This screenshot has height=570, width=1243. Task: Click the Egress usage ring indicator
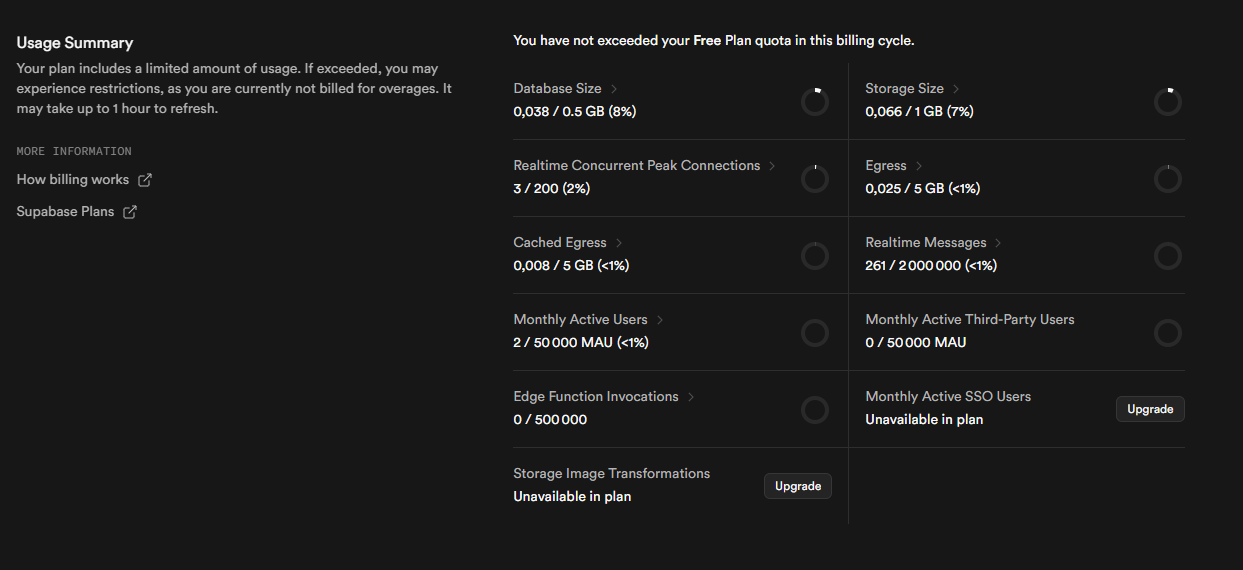(1167, 179)
